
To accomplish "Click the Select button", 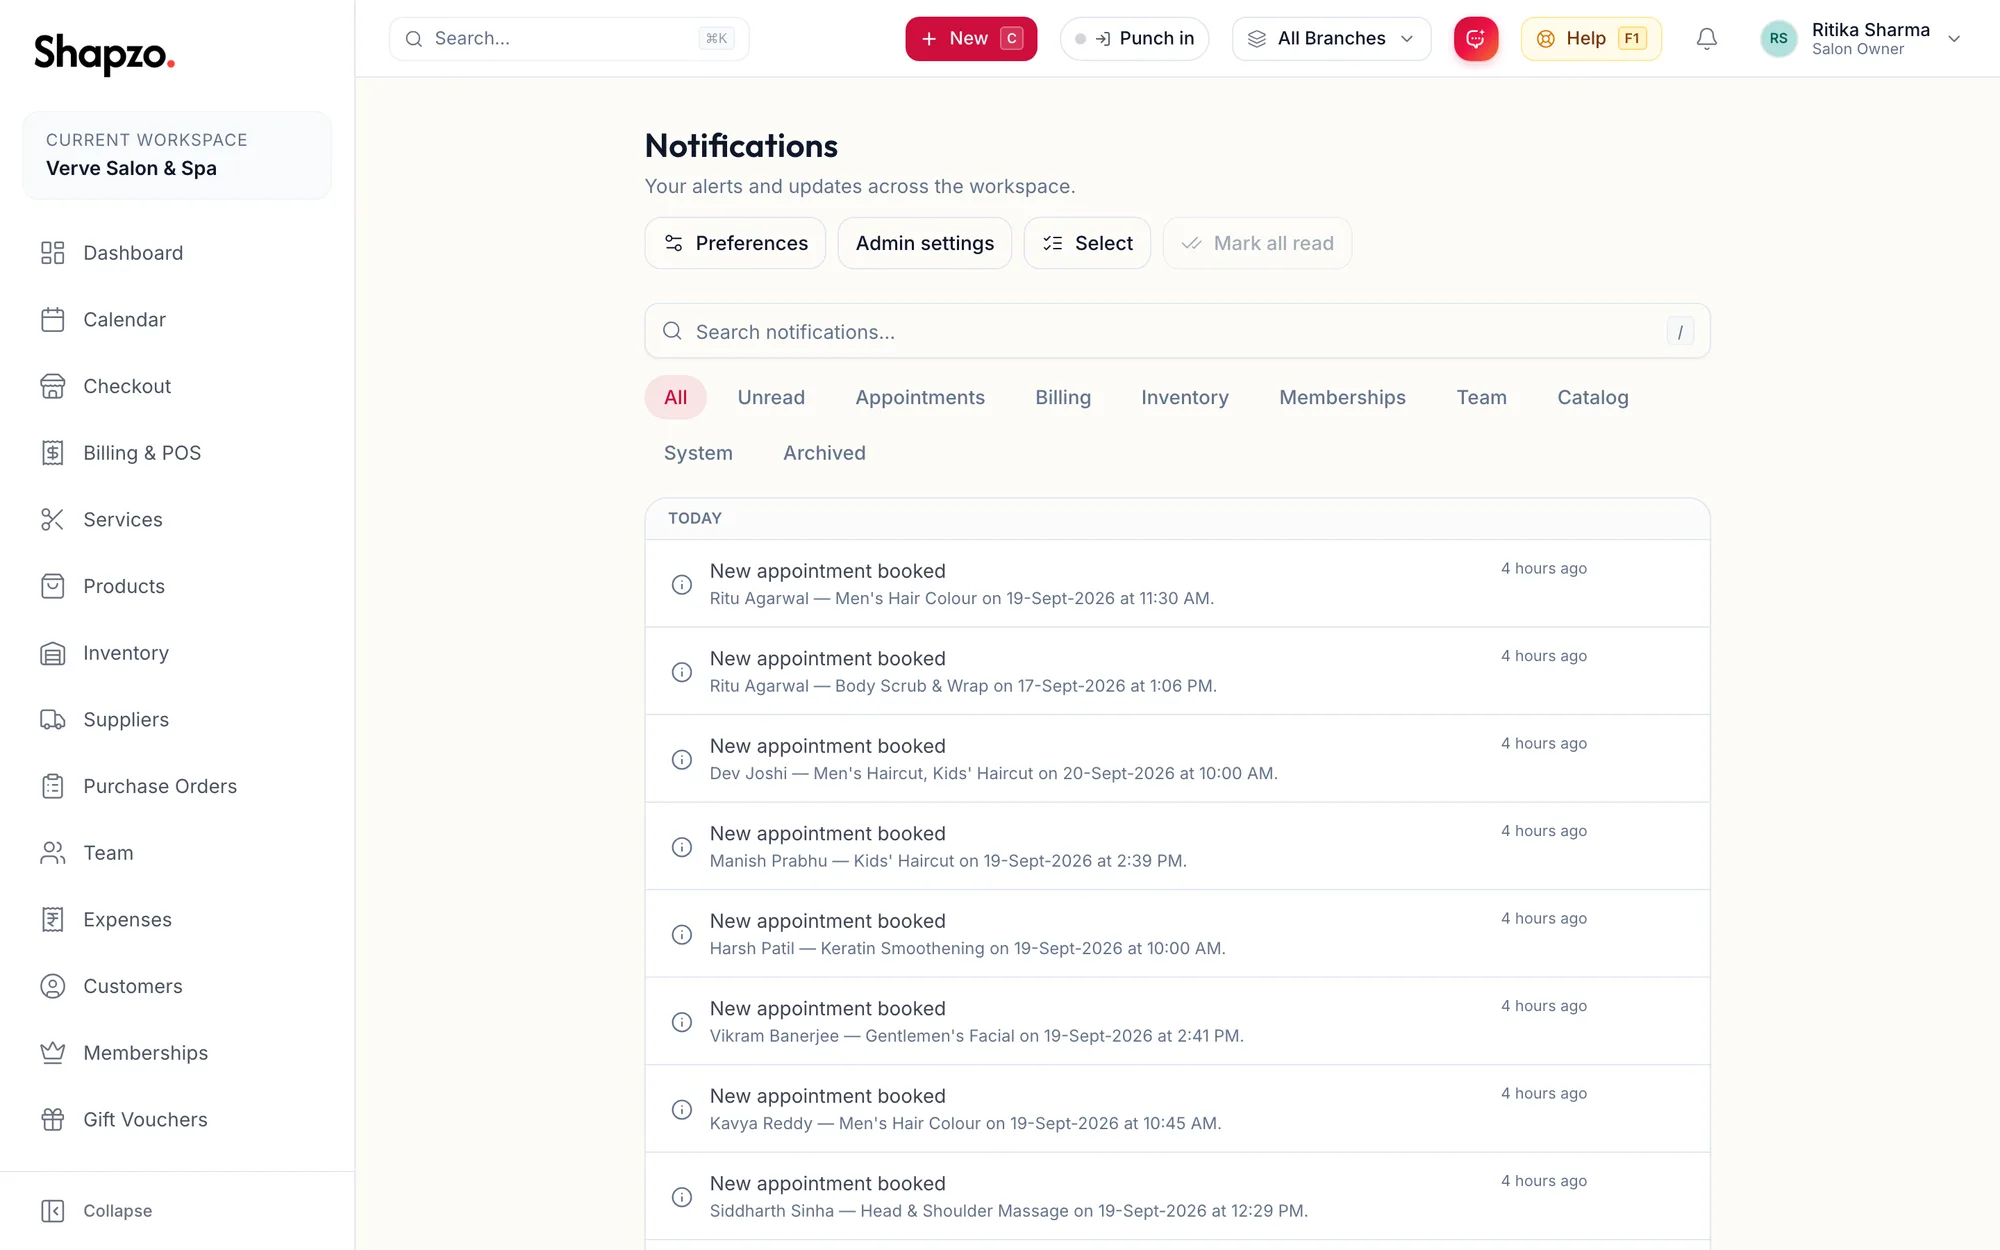I will [1087, 243].
